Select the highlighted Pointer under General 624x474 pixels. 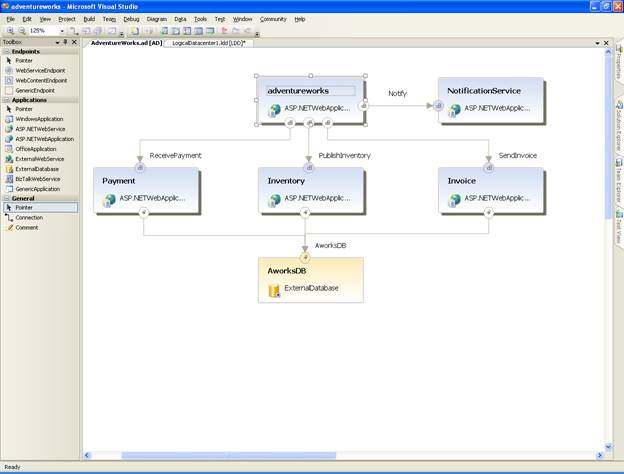(x=40, y=207)
